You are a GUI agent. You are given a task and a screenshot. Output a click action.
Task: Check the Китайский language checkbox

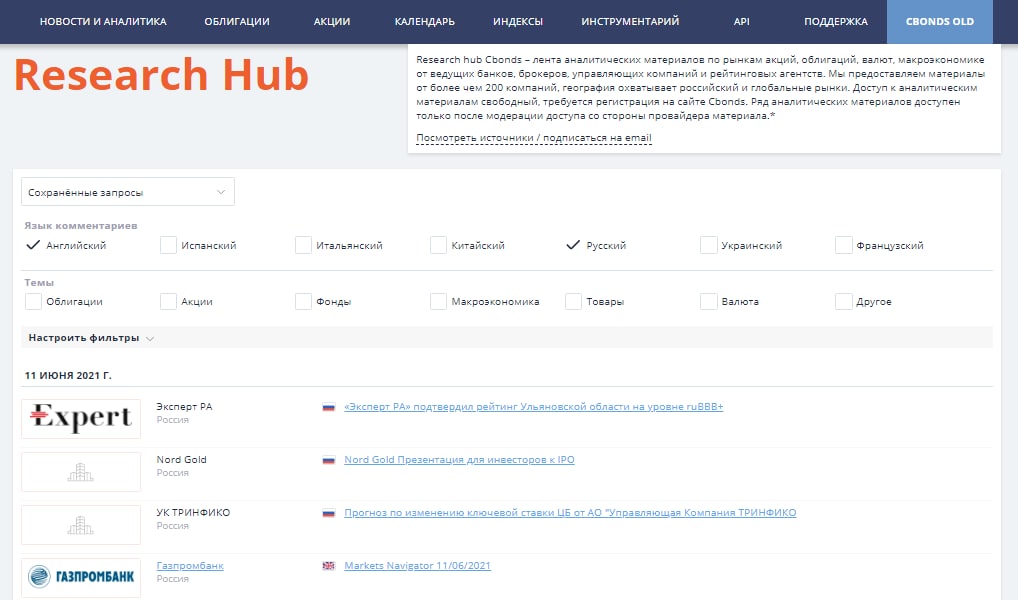(438, 245)
